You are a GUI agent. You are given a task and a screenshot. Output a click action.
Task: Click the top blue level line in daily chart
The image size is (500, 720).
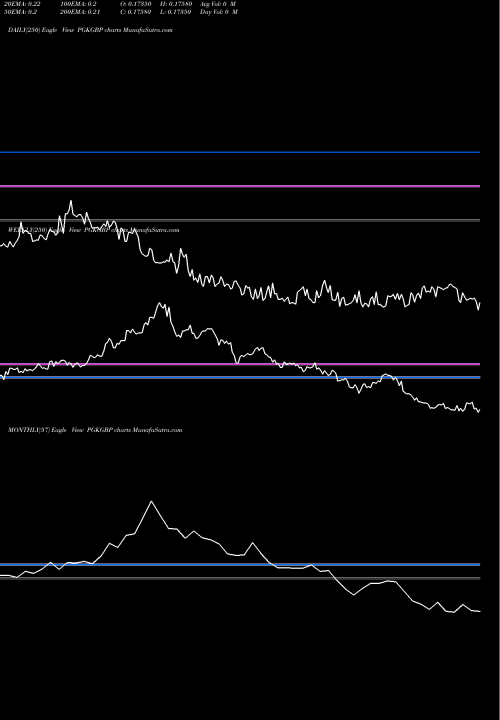pyautogui.click(x=240, y=152)
